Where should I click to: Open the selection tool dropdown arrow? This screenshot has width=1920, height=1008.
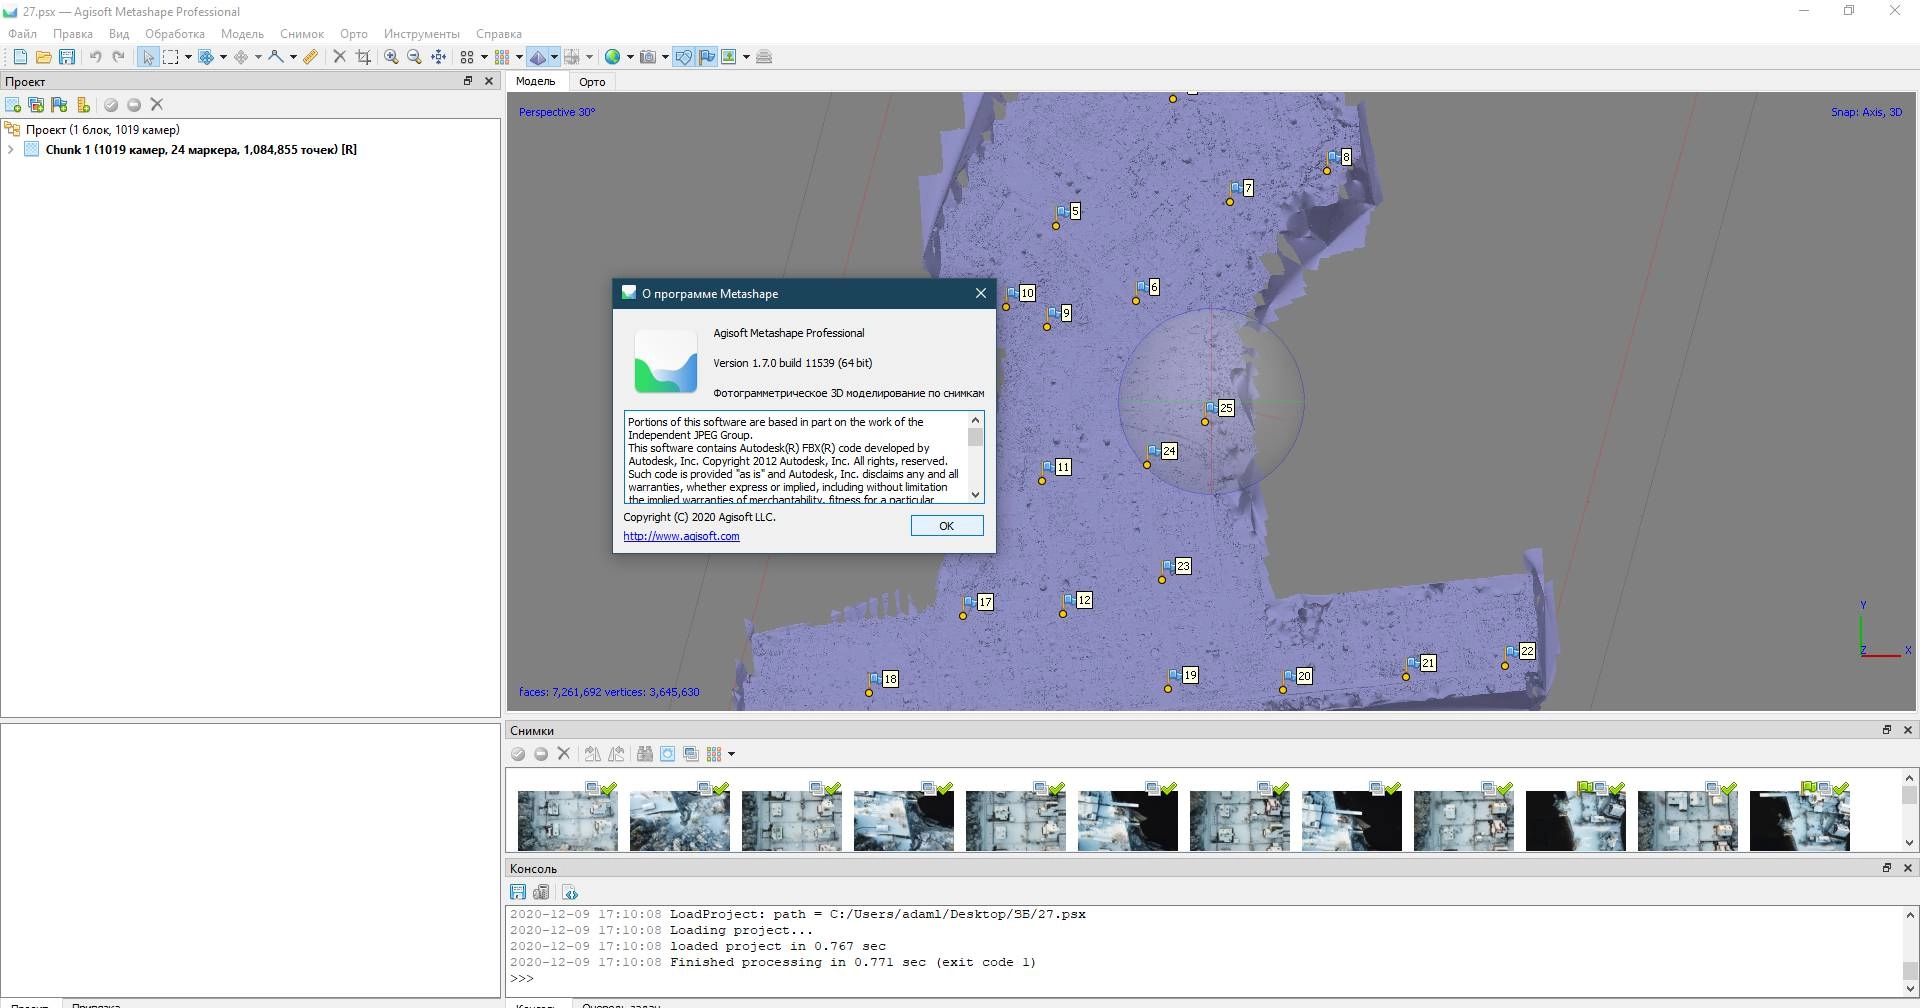tap(188, 57)
